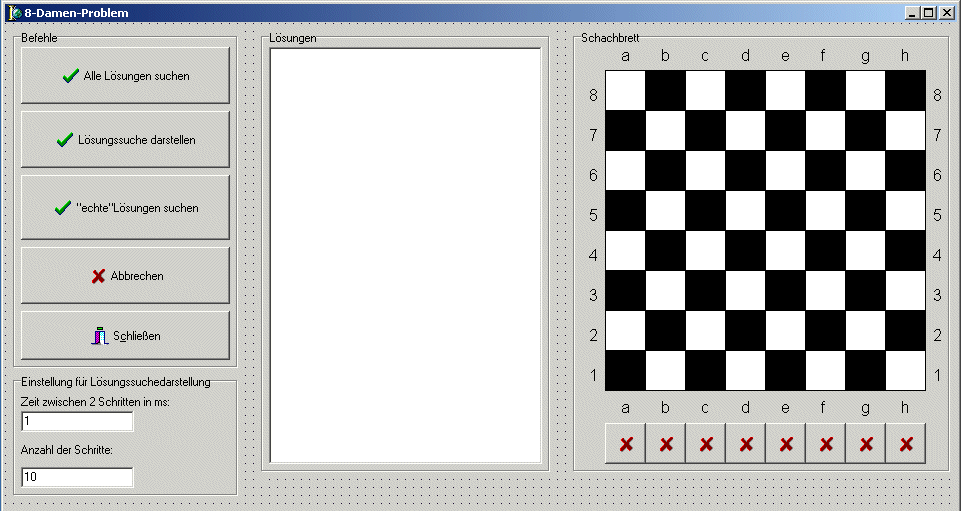The width and height of the screenshot is (961, 511).
Task: Select chessboard square a8
Action: tap(625, 91)
